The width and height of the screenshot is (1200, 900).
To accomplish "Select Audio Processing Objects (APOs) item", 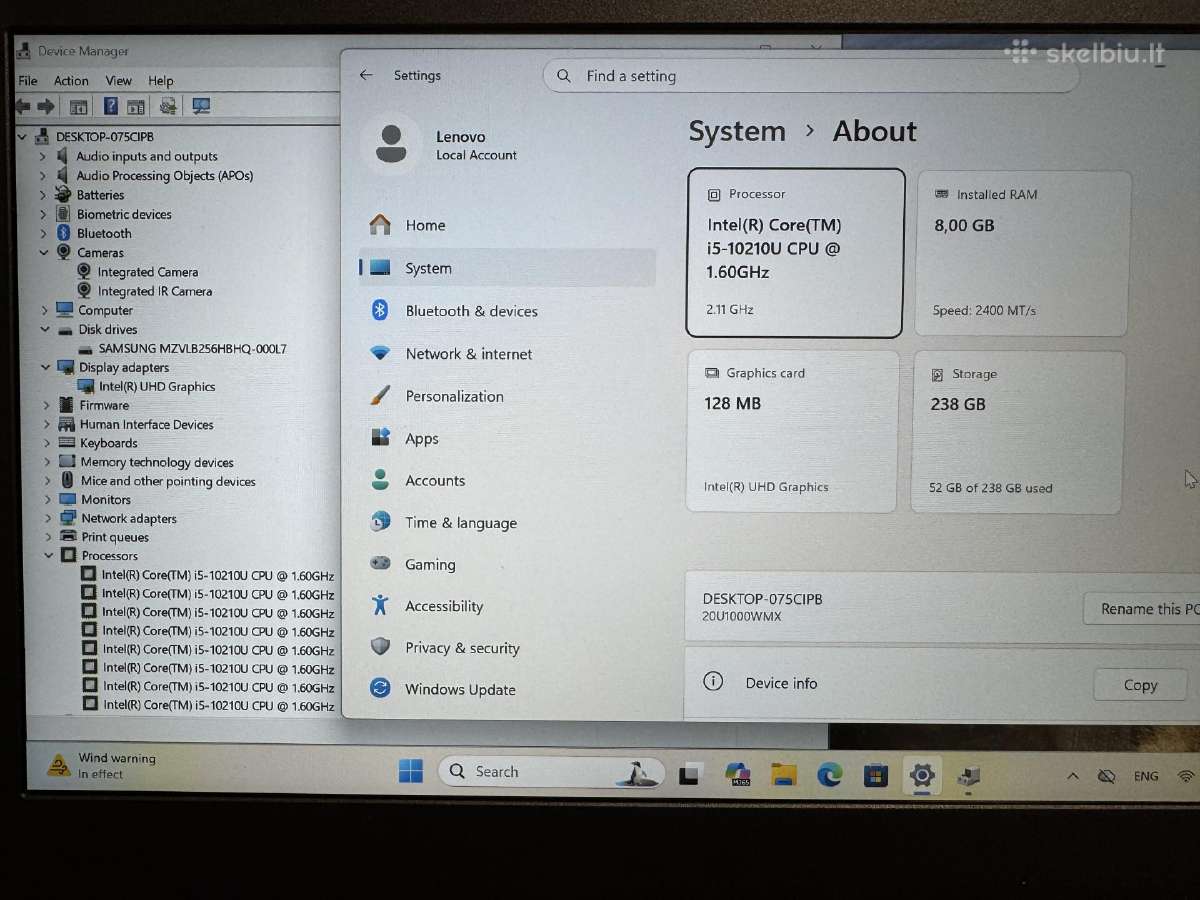I will click(x=164, y=175).
